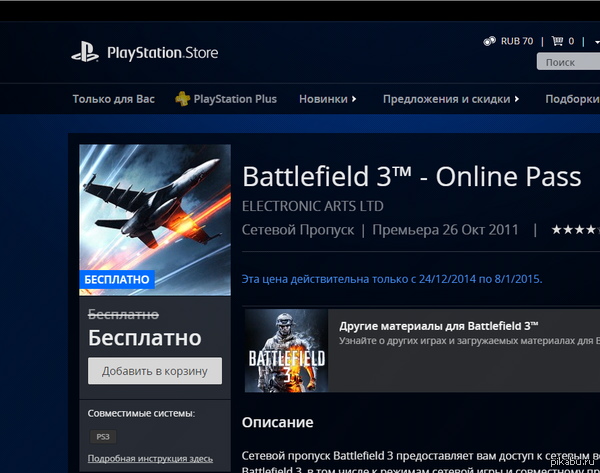Open the shopping cart icon
Viewport: 600px width, 473px height.
(556, 42)
